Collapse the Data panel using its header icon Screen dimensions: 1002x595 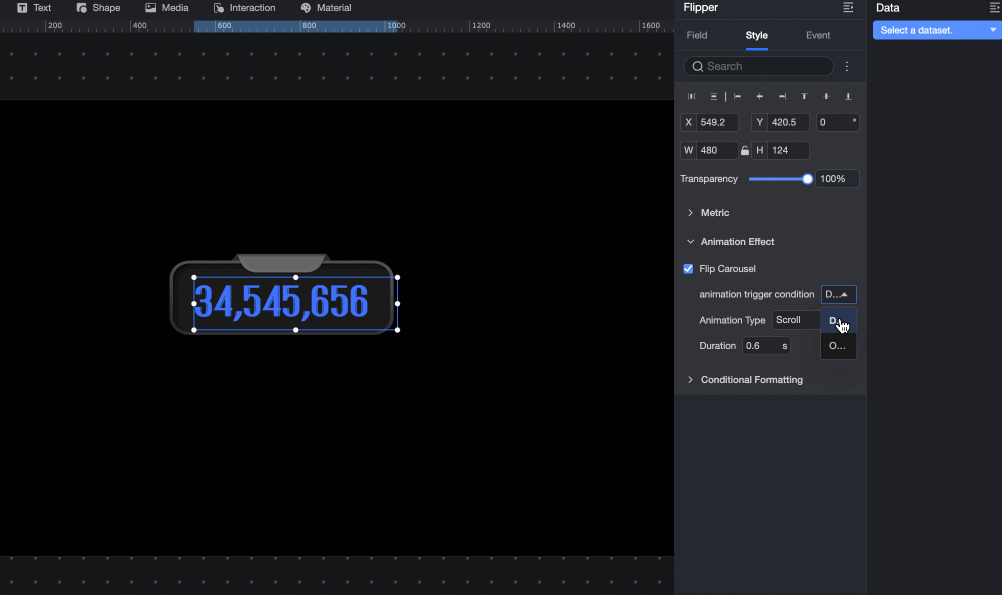click(994, 8)
